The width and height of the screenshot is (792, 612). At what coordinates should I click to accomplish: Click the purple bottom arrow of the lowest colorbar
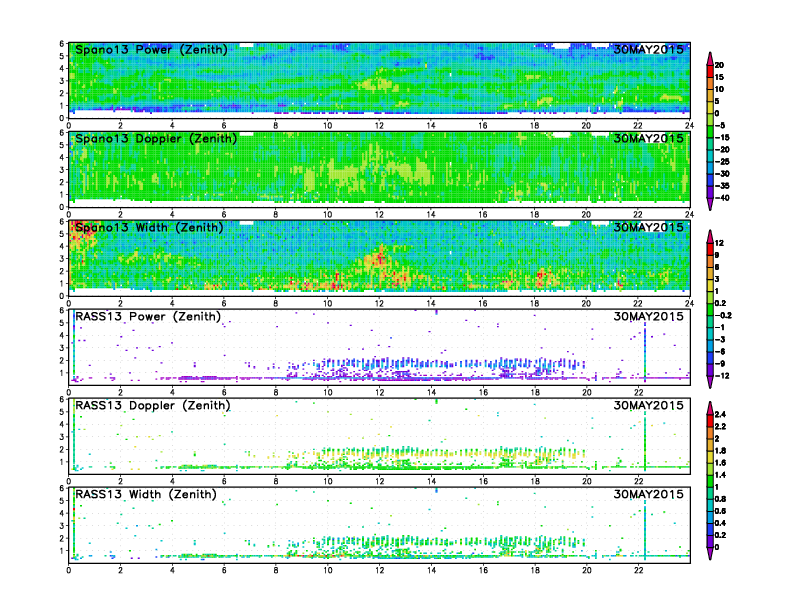(x=709, y=553)
